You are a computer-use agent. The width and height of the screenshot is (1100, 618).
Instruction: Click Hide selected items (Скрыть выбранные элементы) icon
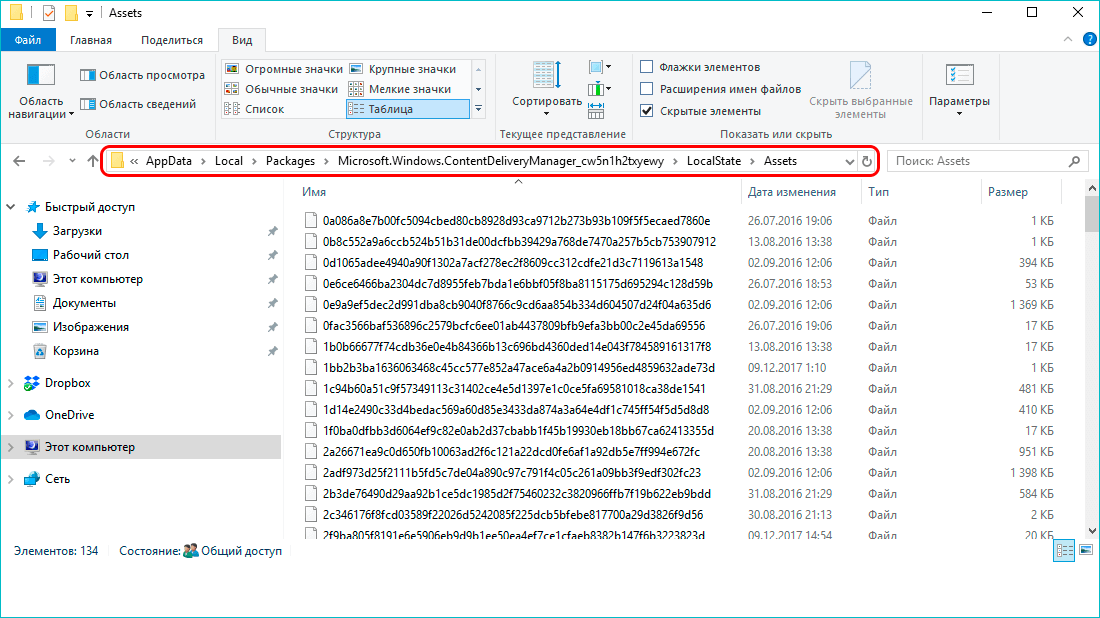click(860, 78)
